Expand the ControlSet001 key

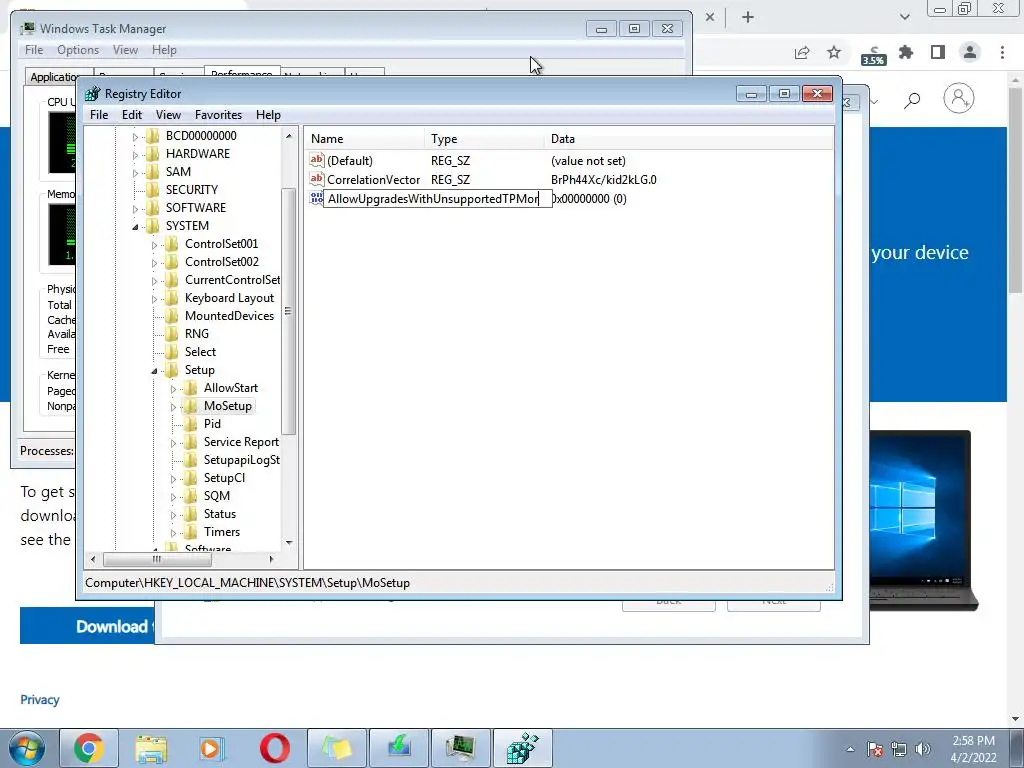tap(154, 245)
